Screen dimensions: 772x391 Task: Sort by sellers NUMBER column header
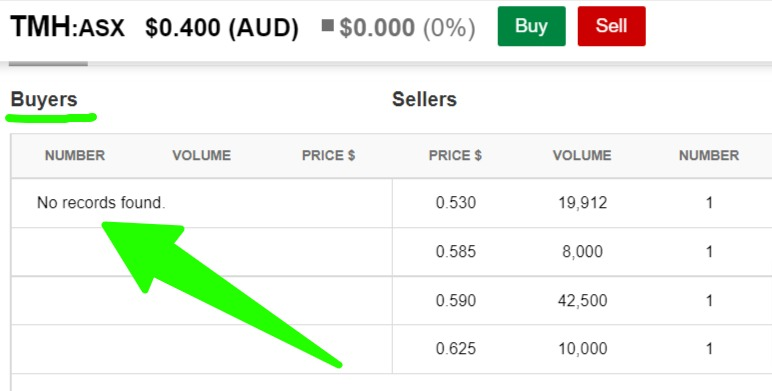pyautogui.click(x=709, y=156)
